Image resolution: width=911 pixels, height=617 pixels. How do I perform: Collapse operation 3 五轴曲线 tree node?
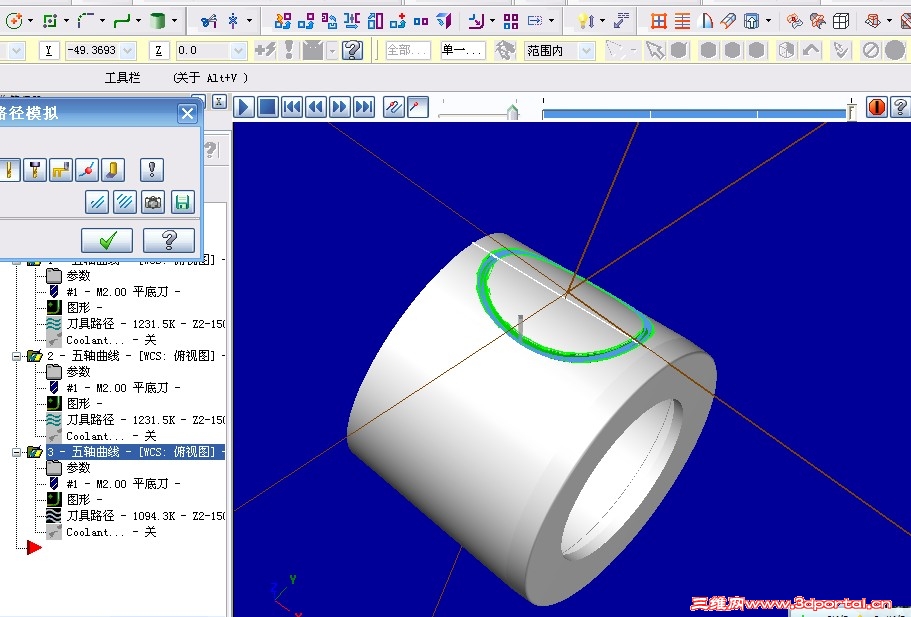click(17, 452)
